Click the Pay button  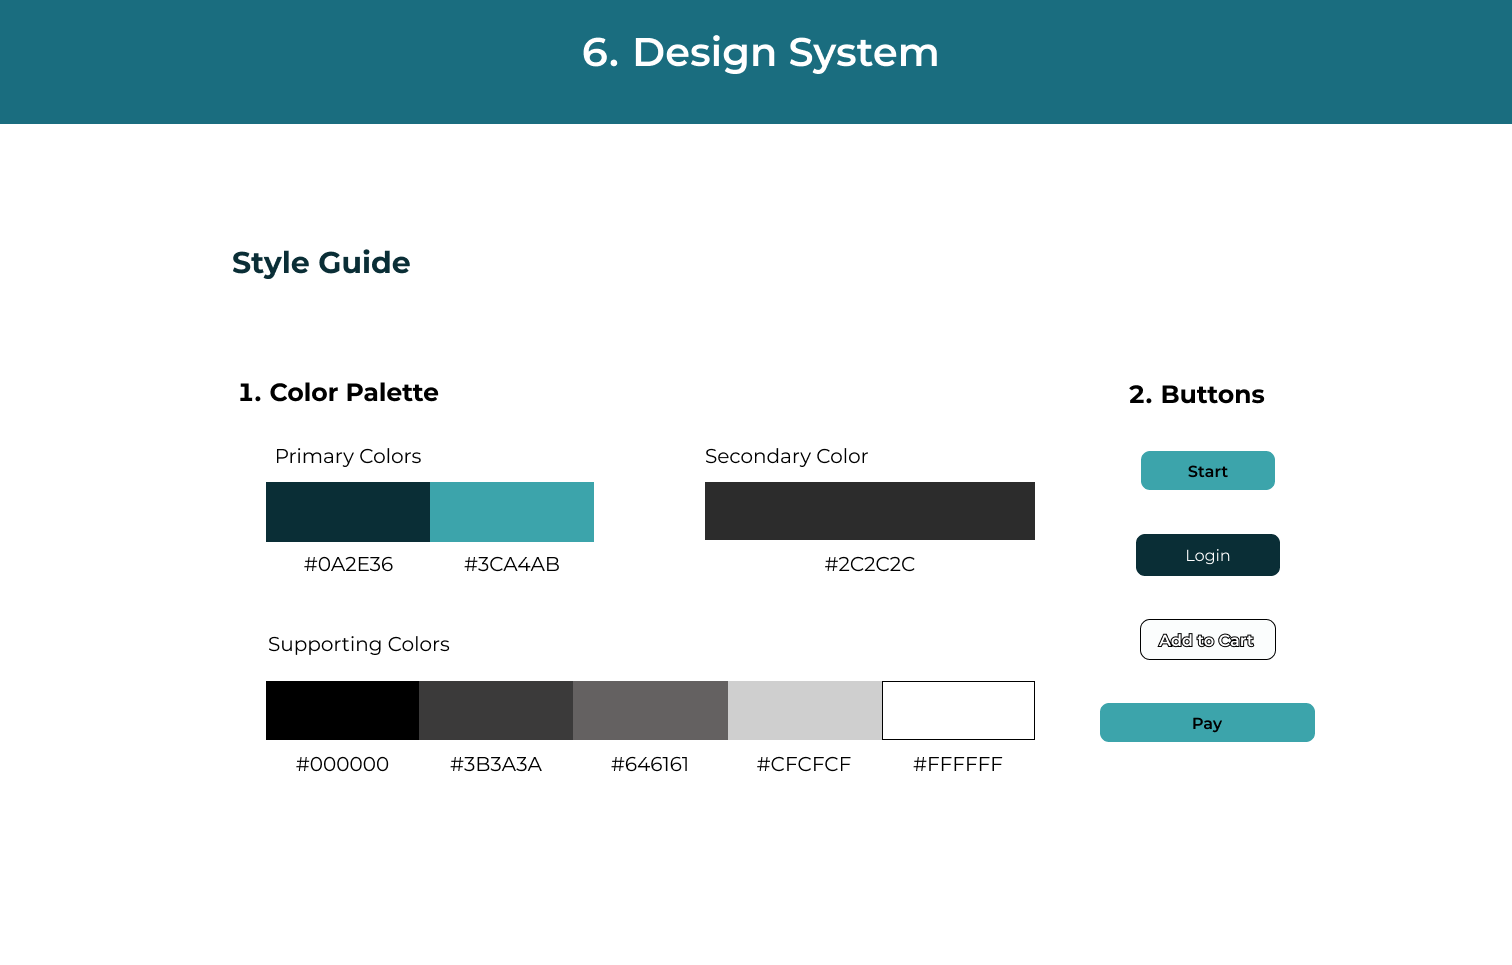(x=1207, y=722)
